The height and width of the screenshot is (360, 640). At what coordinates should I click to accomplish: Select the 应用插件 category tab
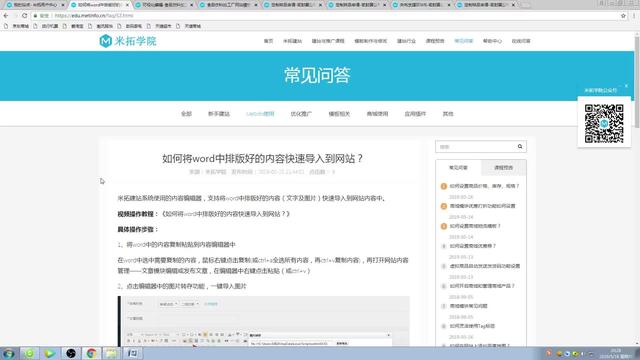point(415,114)
